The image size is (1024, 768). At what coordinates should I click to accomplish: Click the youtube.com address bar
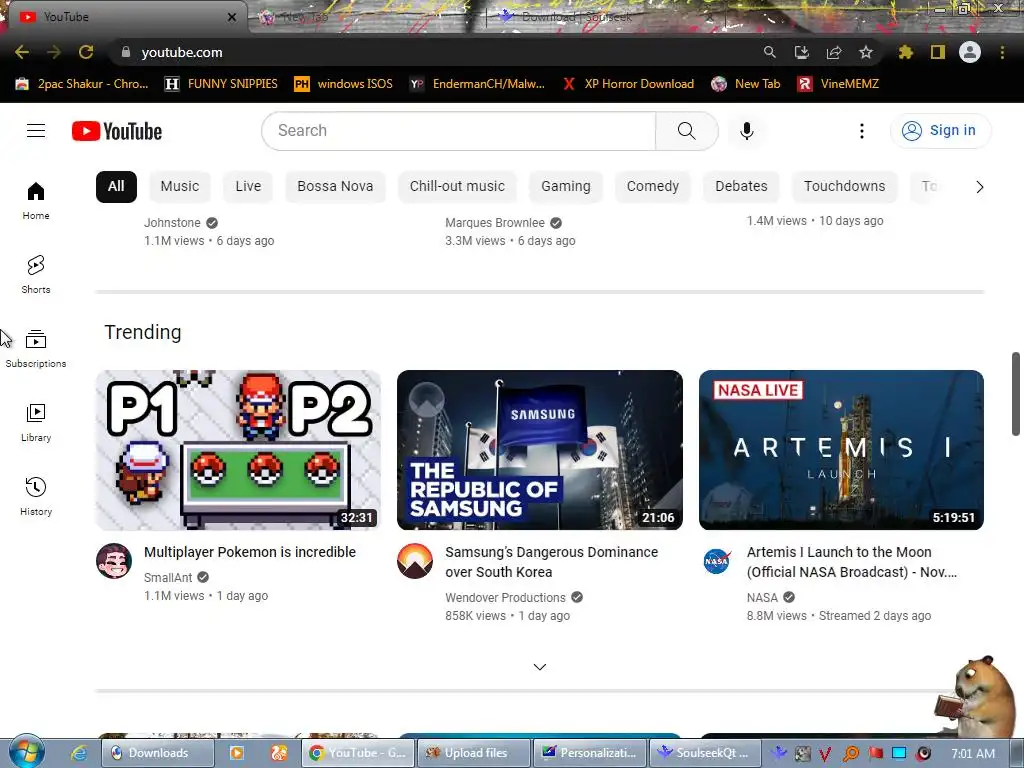click(x=431, y=52)
